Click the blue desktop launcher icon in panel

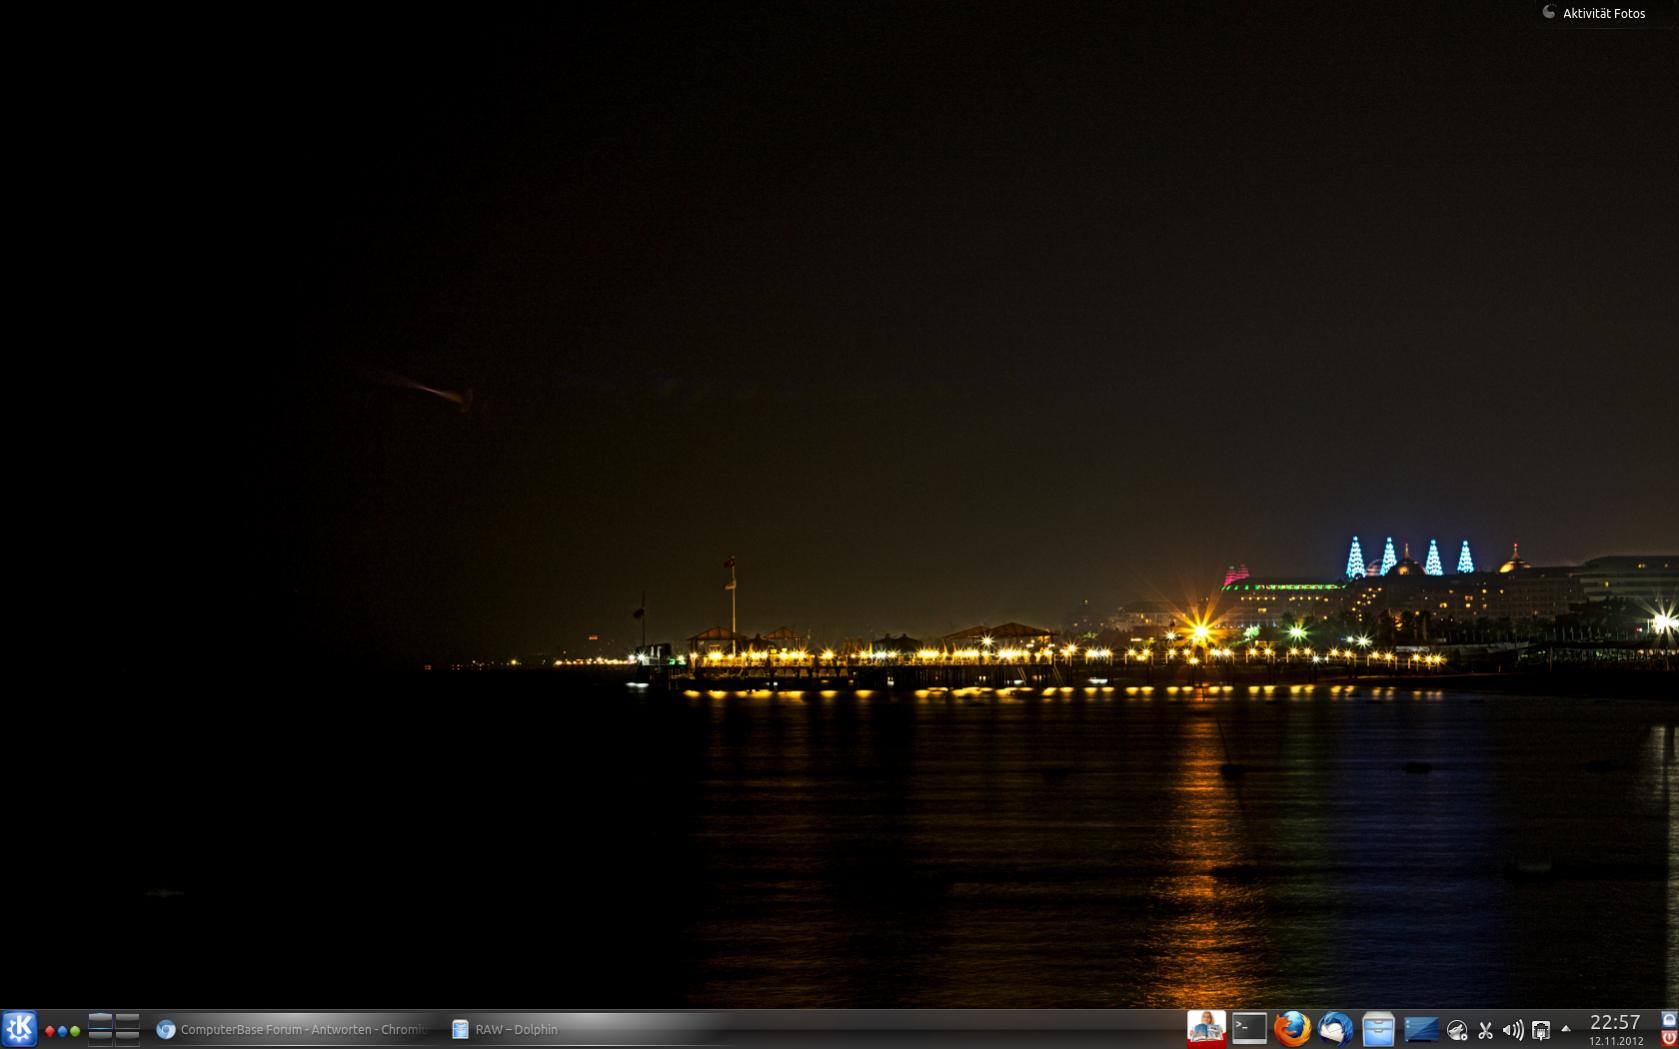coord(1421,1029)
